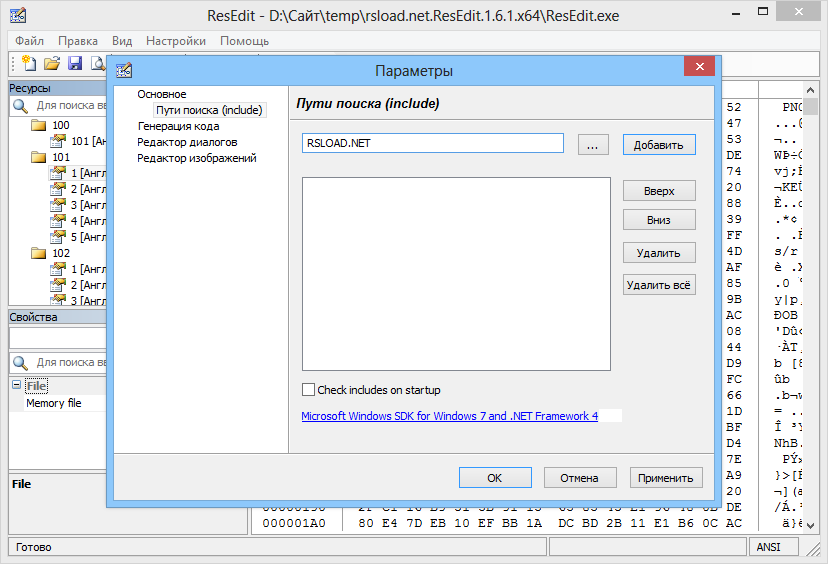This screenshot has height=564, width=828.
Task: Click hex view scrollbar up arrow
Action: click(x=811, y=89)
